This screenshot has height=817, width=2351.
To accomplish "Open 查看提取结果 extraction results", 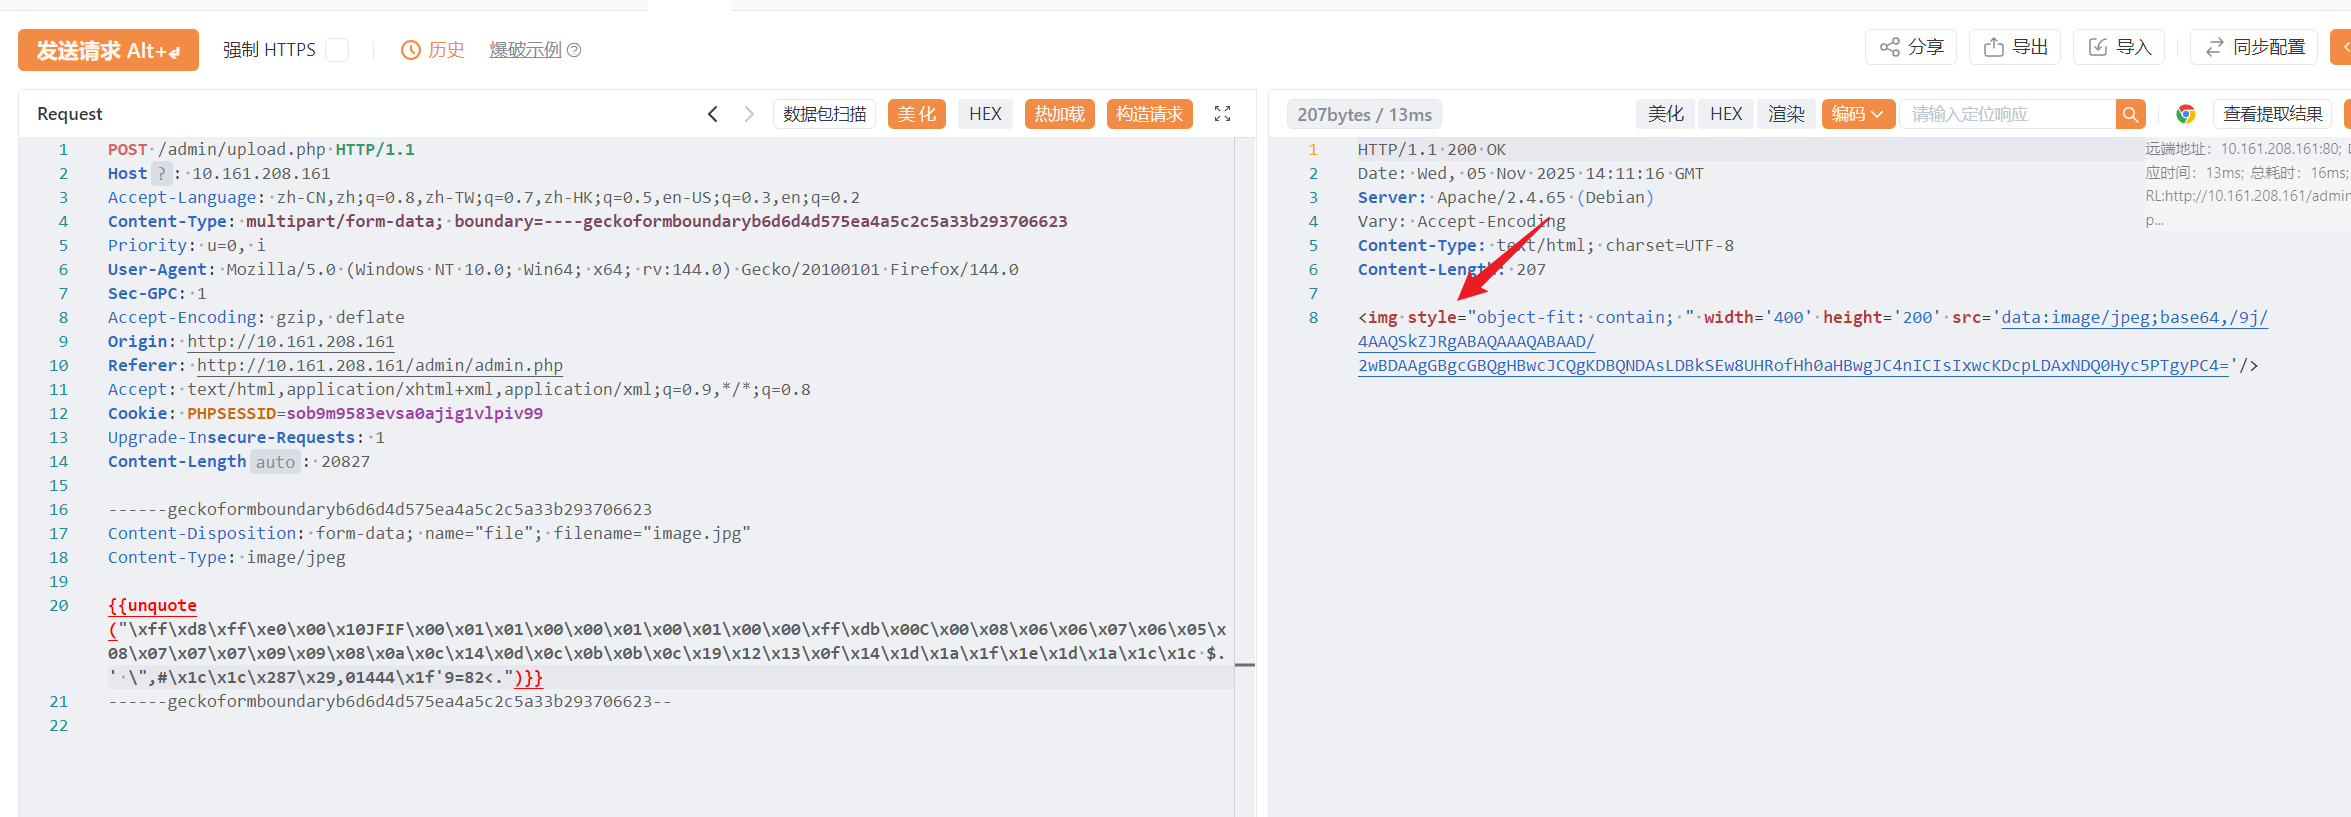I will pyautogui.click(x=2272, y=114).
